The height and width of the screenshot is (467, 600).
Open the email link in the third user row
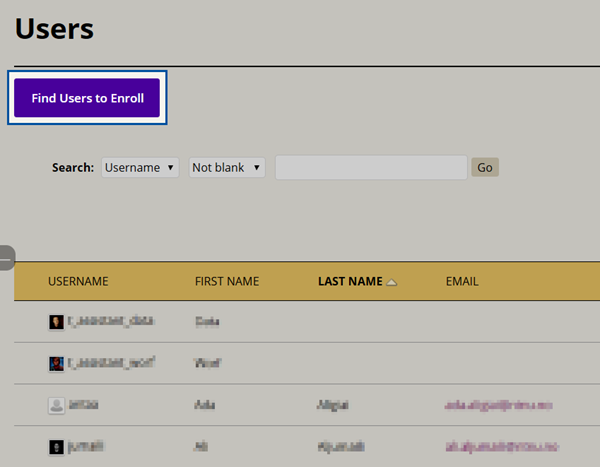pyautogui.click(x=498, y=405)
